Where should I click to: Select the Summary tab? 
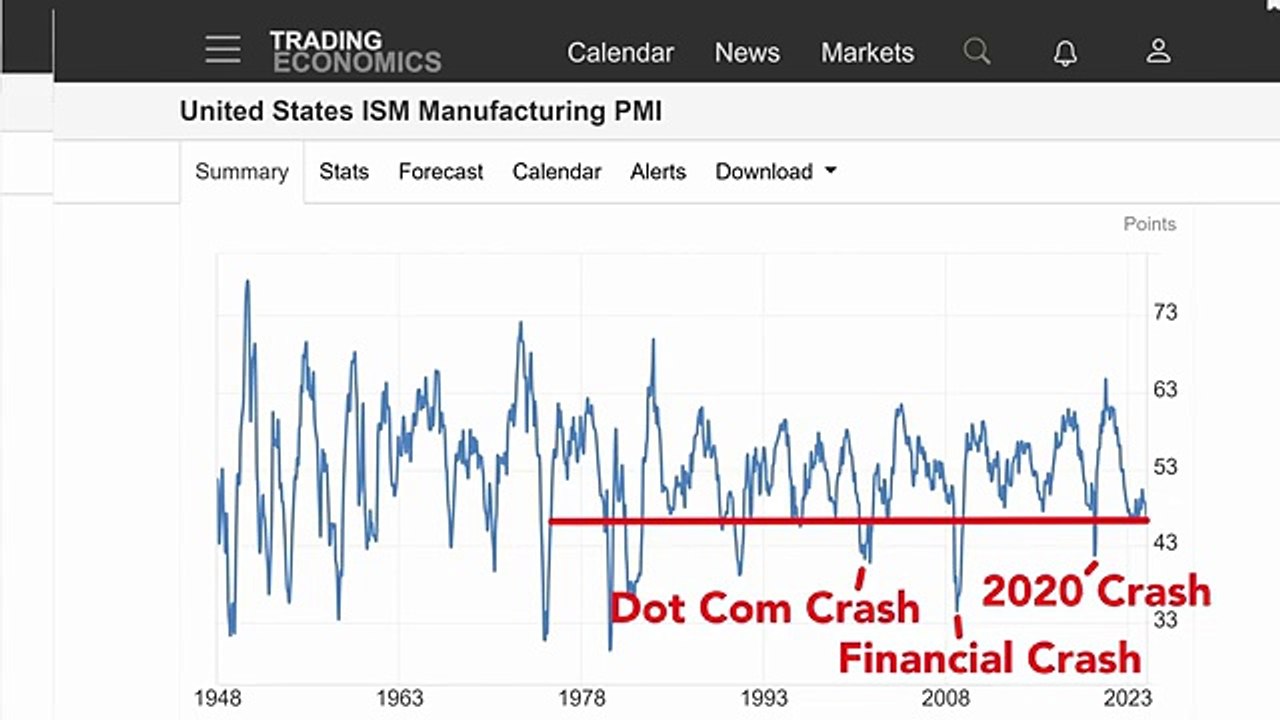[x=242, y=172]
